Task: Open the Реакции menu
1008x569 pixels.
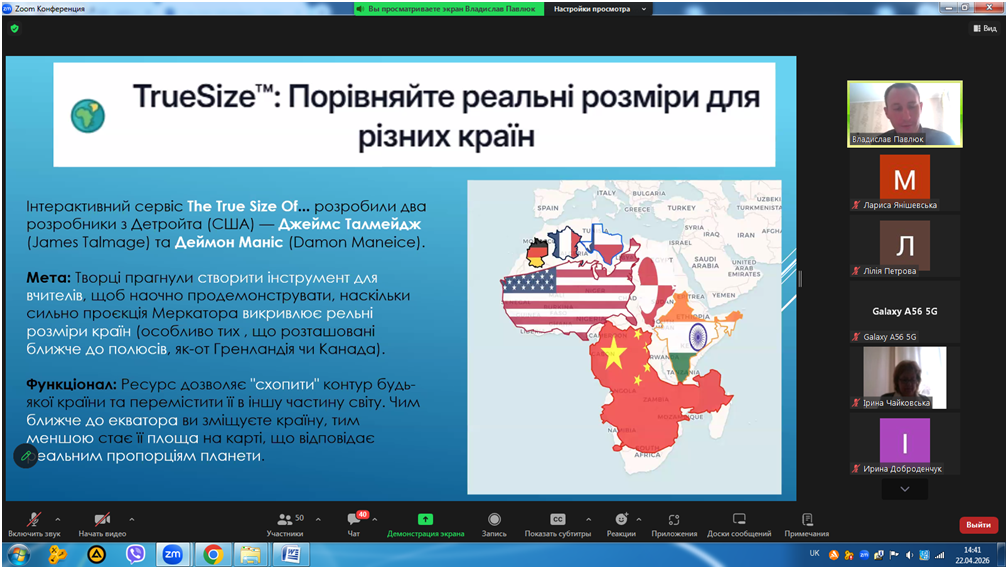Action: [621, 523]
